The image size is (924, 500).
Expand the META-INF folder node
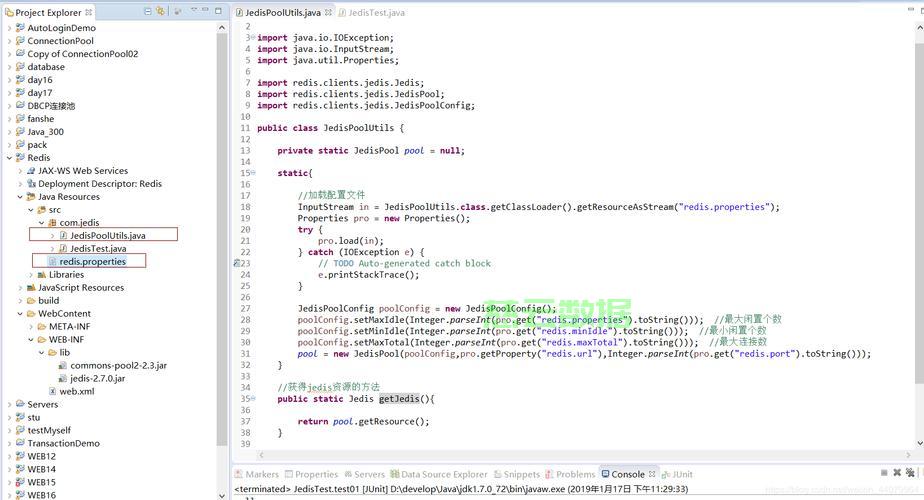tap(31, 326)
